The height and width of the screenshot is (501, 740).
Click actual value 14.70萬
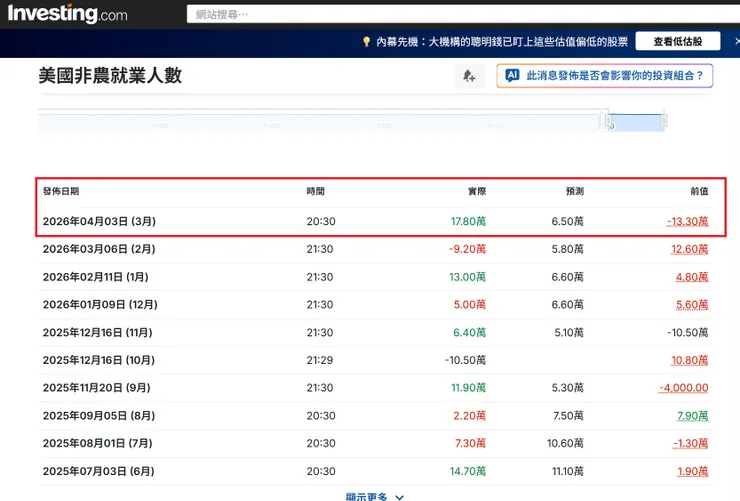point(468,471)
